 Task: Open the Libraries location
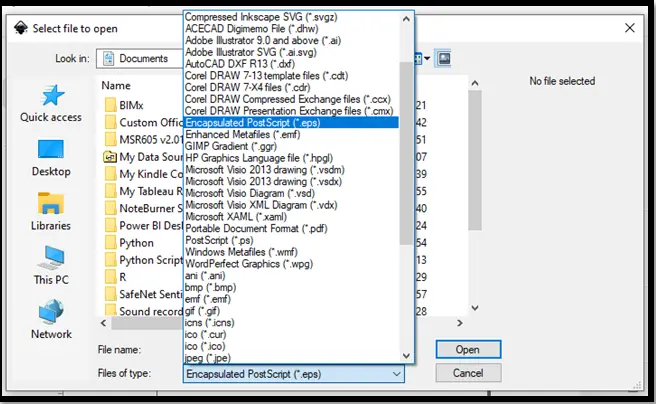(51, 212)
